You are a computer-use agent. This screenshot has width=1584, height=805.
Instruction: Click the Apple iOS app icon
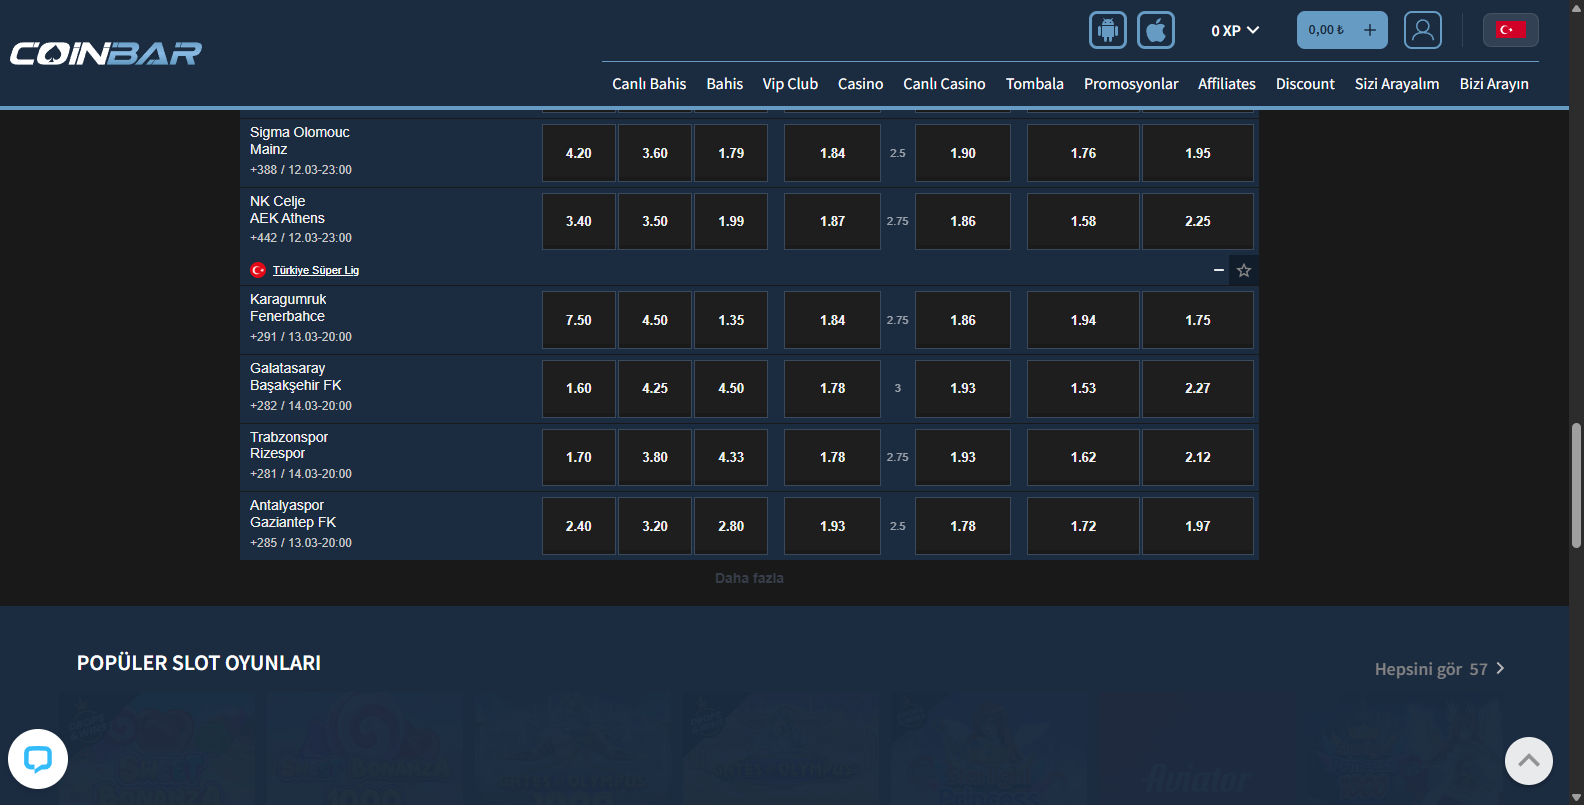(x=1155, y=30)
